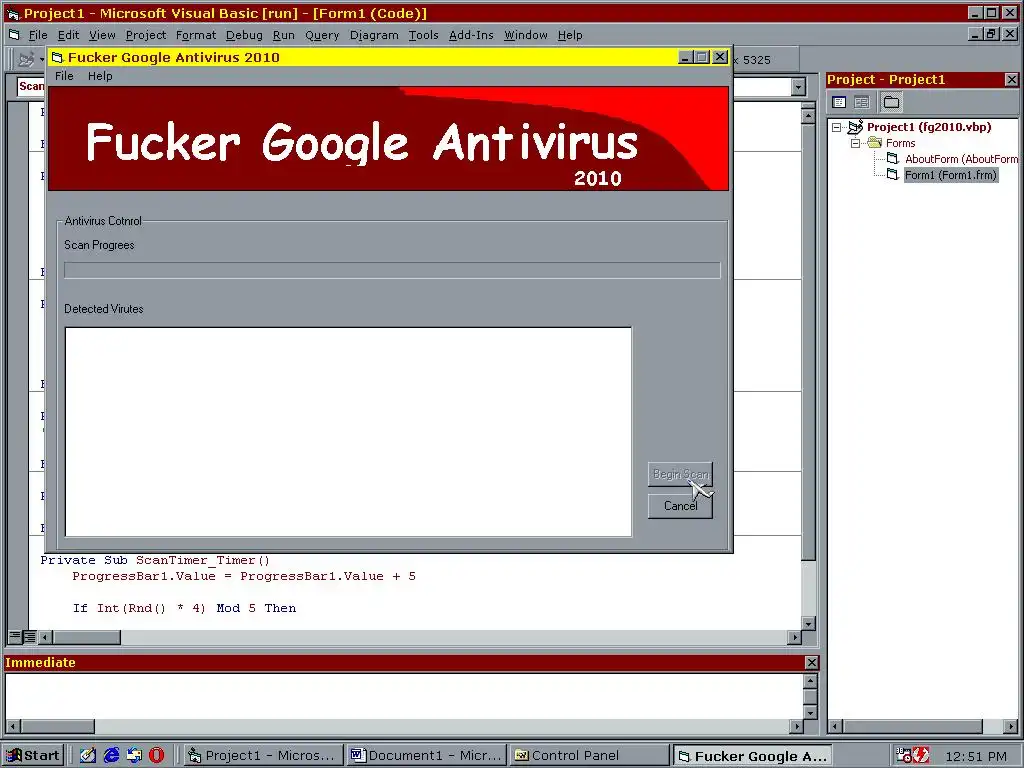
Task: Open the Query menu
Action: click(322, 35)
